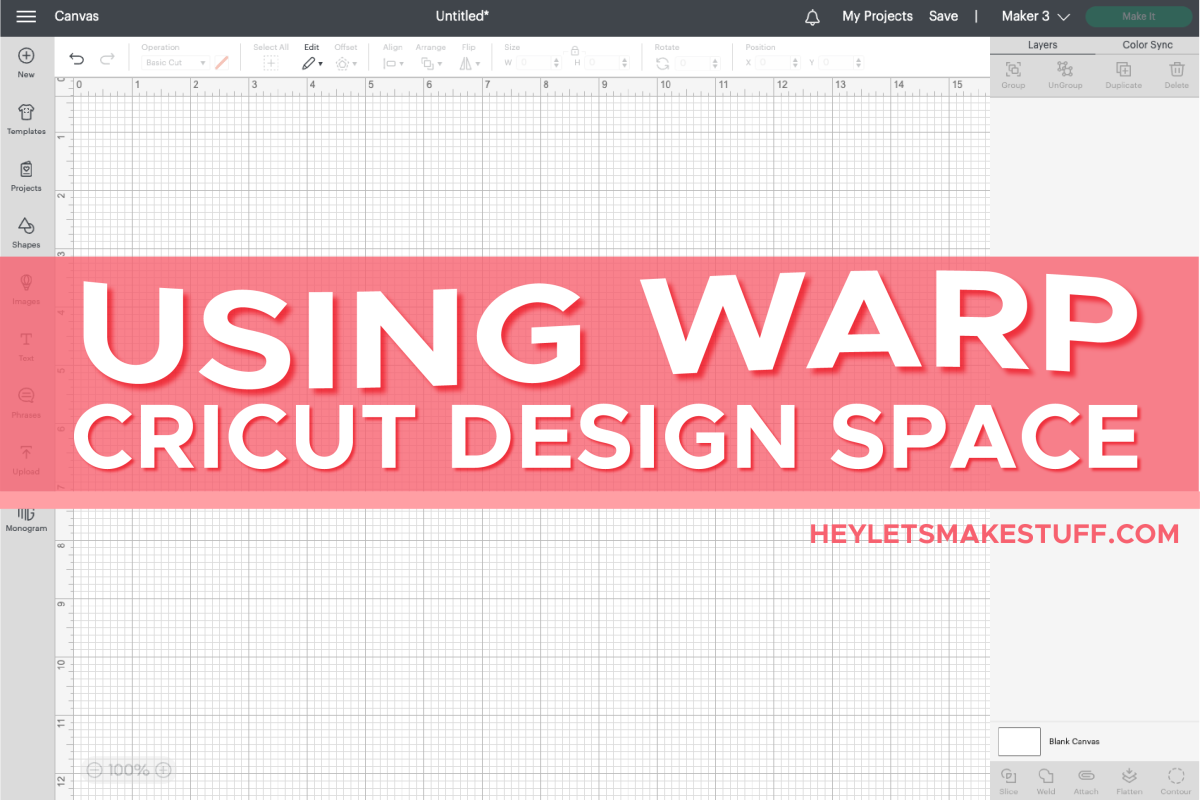
Task: Switch to the Color Sync tab
Action: tap(1147, 45)
